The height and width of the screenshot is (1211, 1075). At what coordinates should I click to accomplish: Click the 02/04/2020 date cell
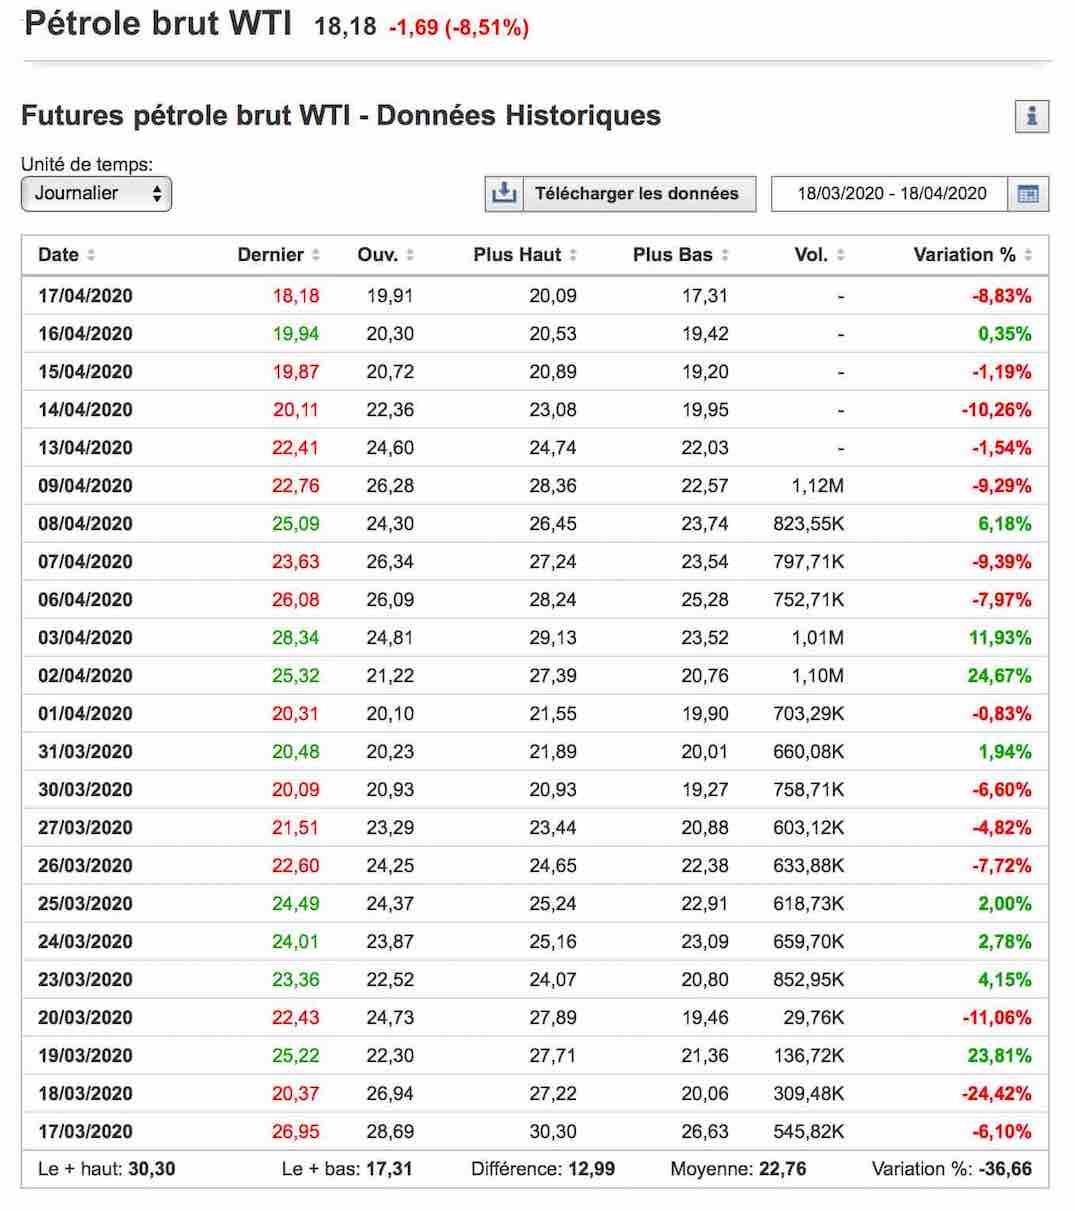[85, 676]
